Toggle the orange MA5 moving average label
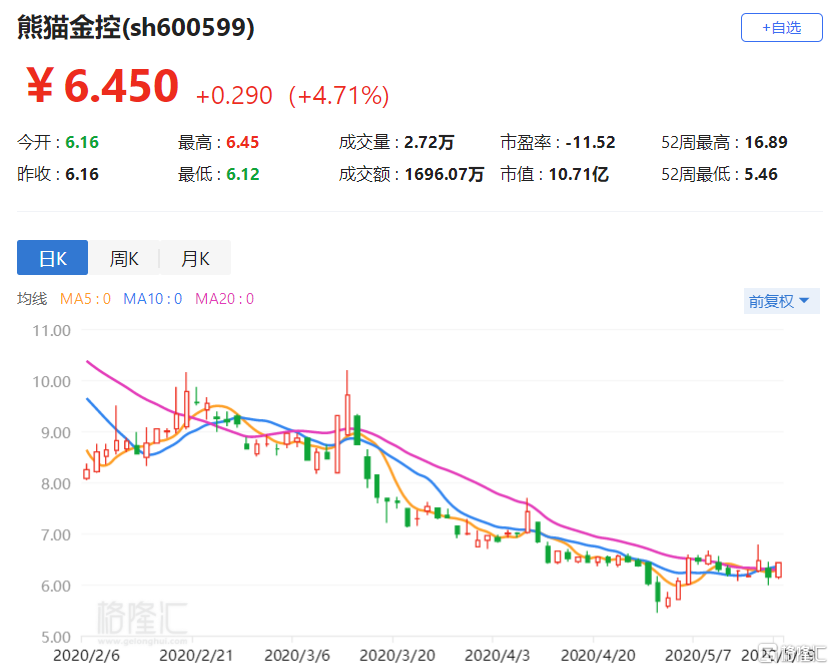The width and height of the screenshot is (833, 670). click(x=85, y=299)
